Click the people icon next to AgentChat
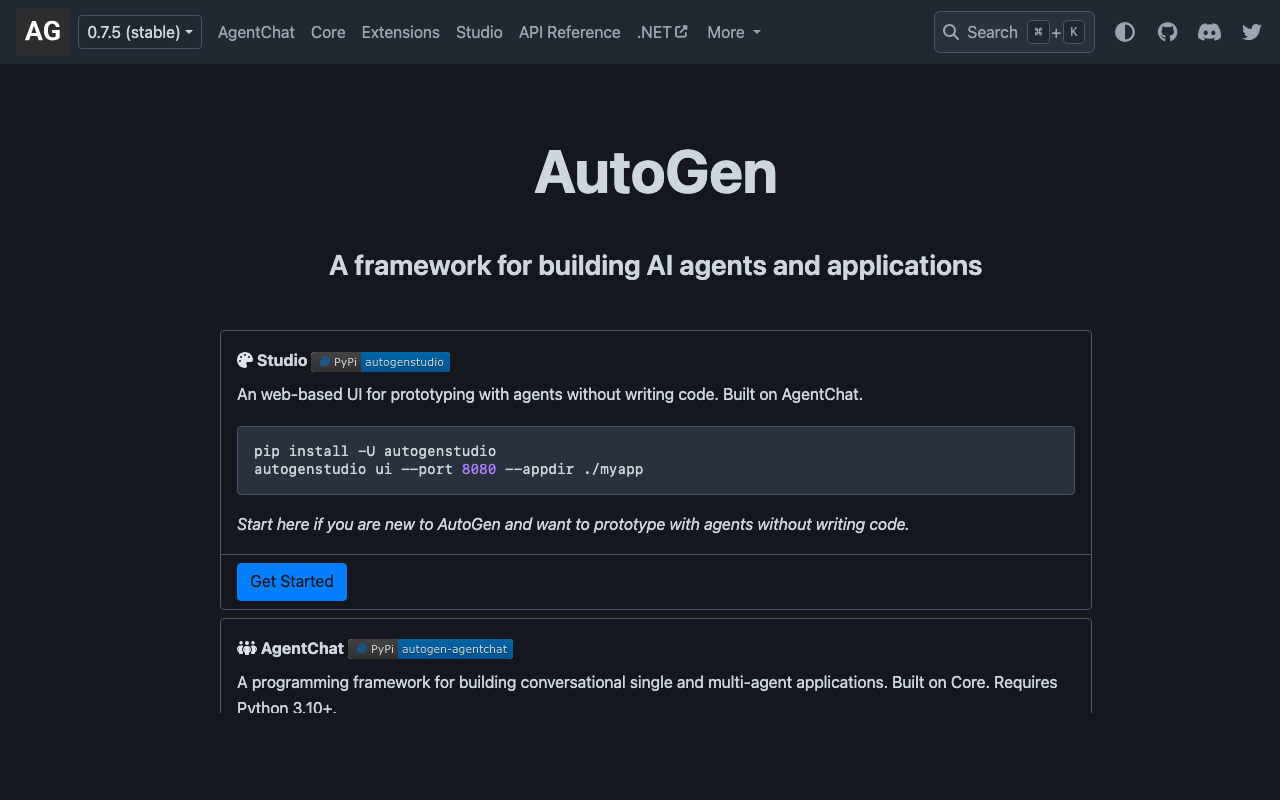Screen dimensions: 1280x800 click(246, 647)
